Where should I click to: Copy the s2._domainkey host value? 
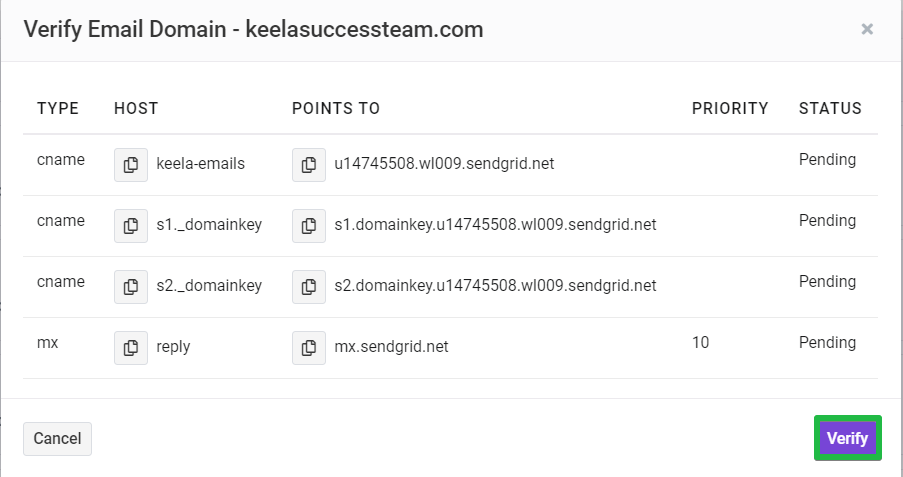tap(131, 287)
